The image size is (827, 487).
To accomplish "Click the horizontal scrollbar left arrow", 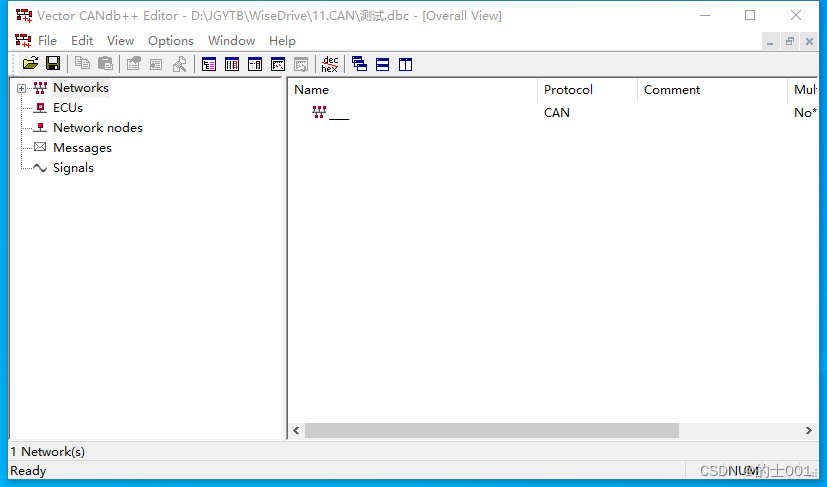I will tap(296, 431).
